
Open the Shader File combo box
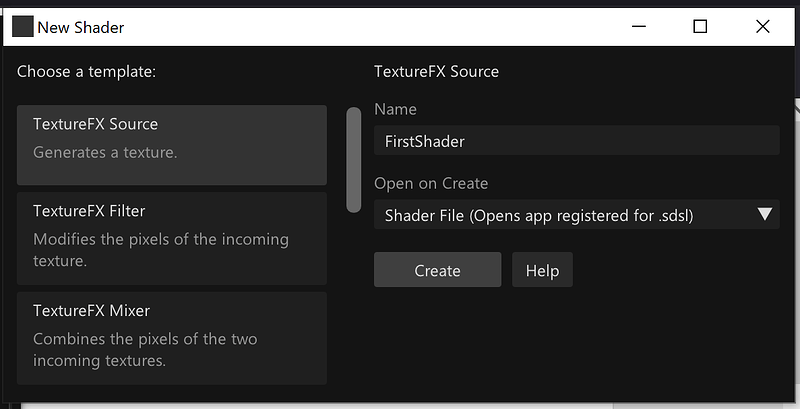coord(577,215)
